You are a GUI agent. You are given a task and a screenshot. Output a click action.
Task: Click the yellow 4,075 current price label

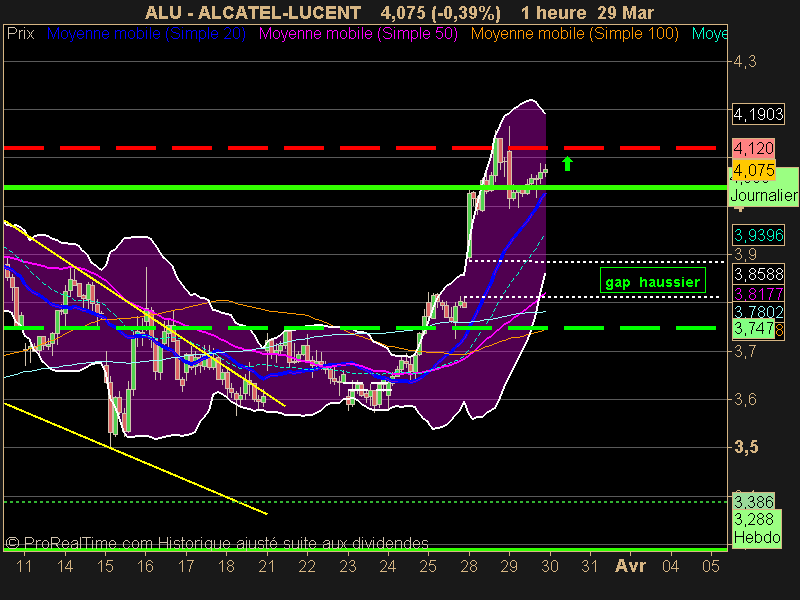click(x=754, y=170)
